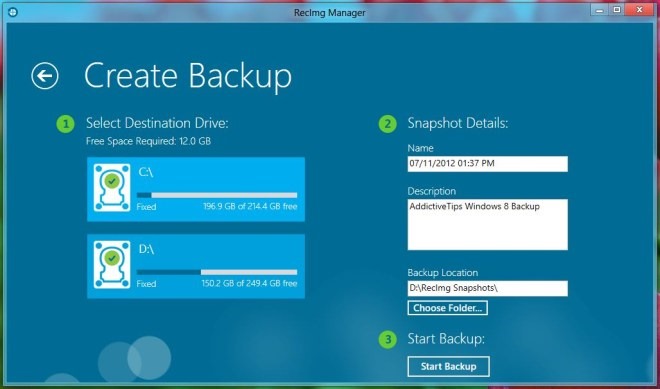This screenshot has height=389, width=660.
Task: Click the D:\ drive usage bar
Action: click(217, 272)
